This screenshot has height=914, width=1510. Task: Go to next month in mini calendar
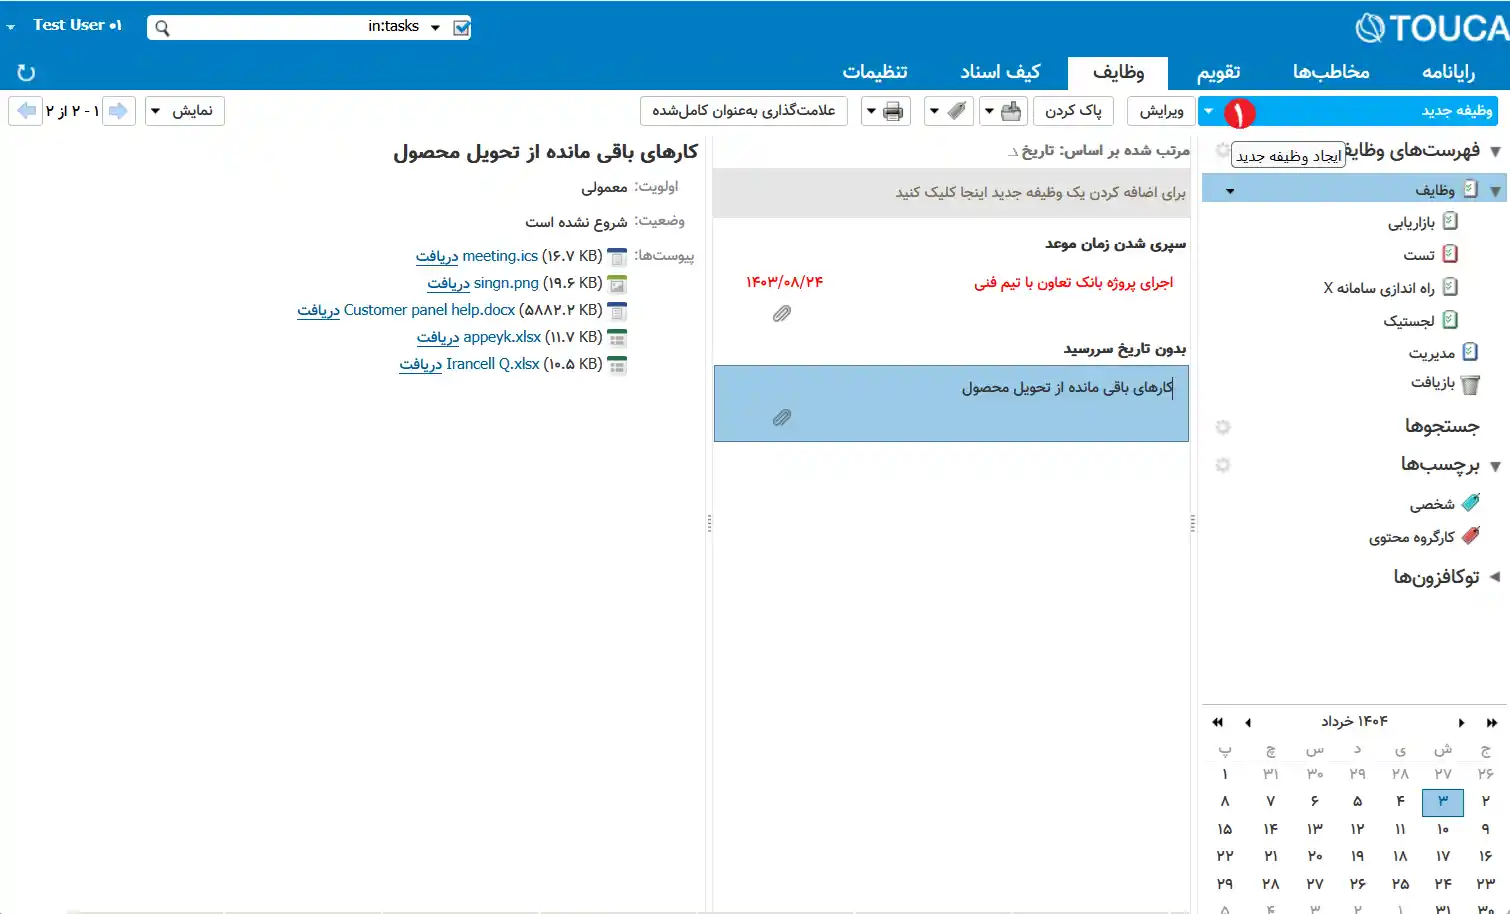click(x=1461, y=722)
